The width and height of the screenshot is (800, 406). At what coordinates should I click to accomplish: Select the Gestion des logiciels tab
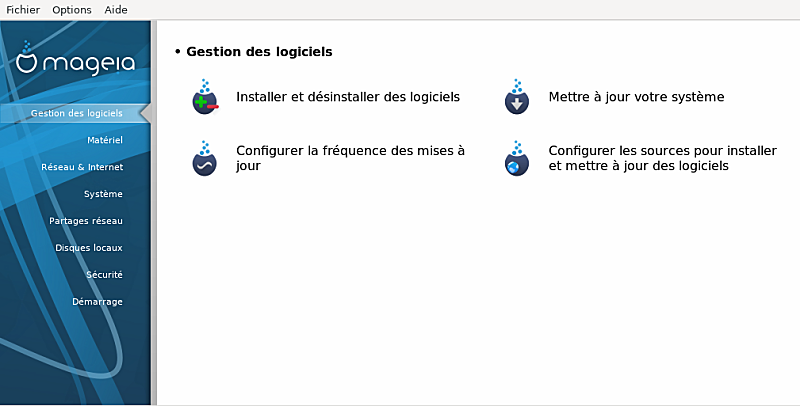coord(76,113)
